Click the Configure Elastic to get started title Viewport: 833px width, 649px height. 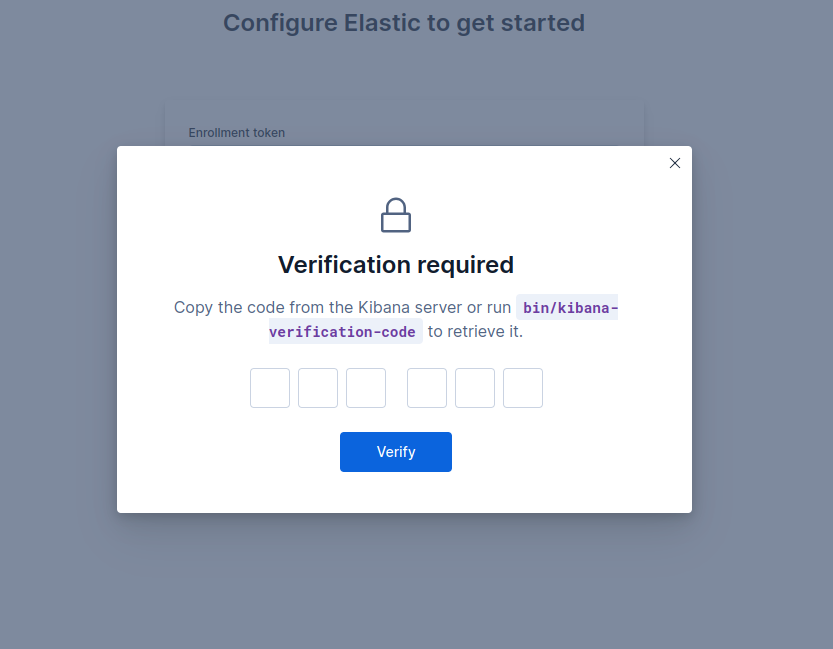click(403, 22)
